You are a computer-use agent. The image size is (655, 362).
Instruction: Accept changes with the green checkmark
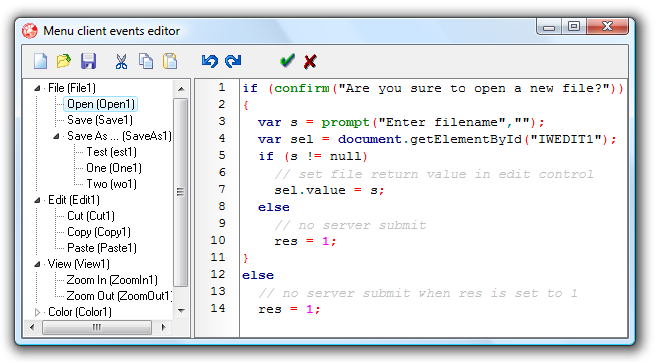(287, 61)
